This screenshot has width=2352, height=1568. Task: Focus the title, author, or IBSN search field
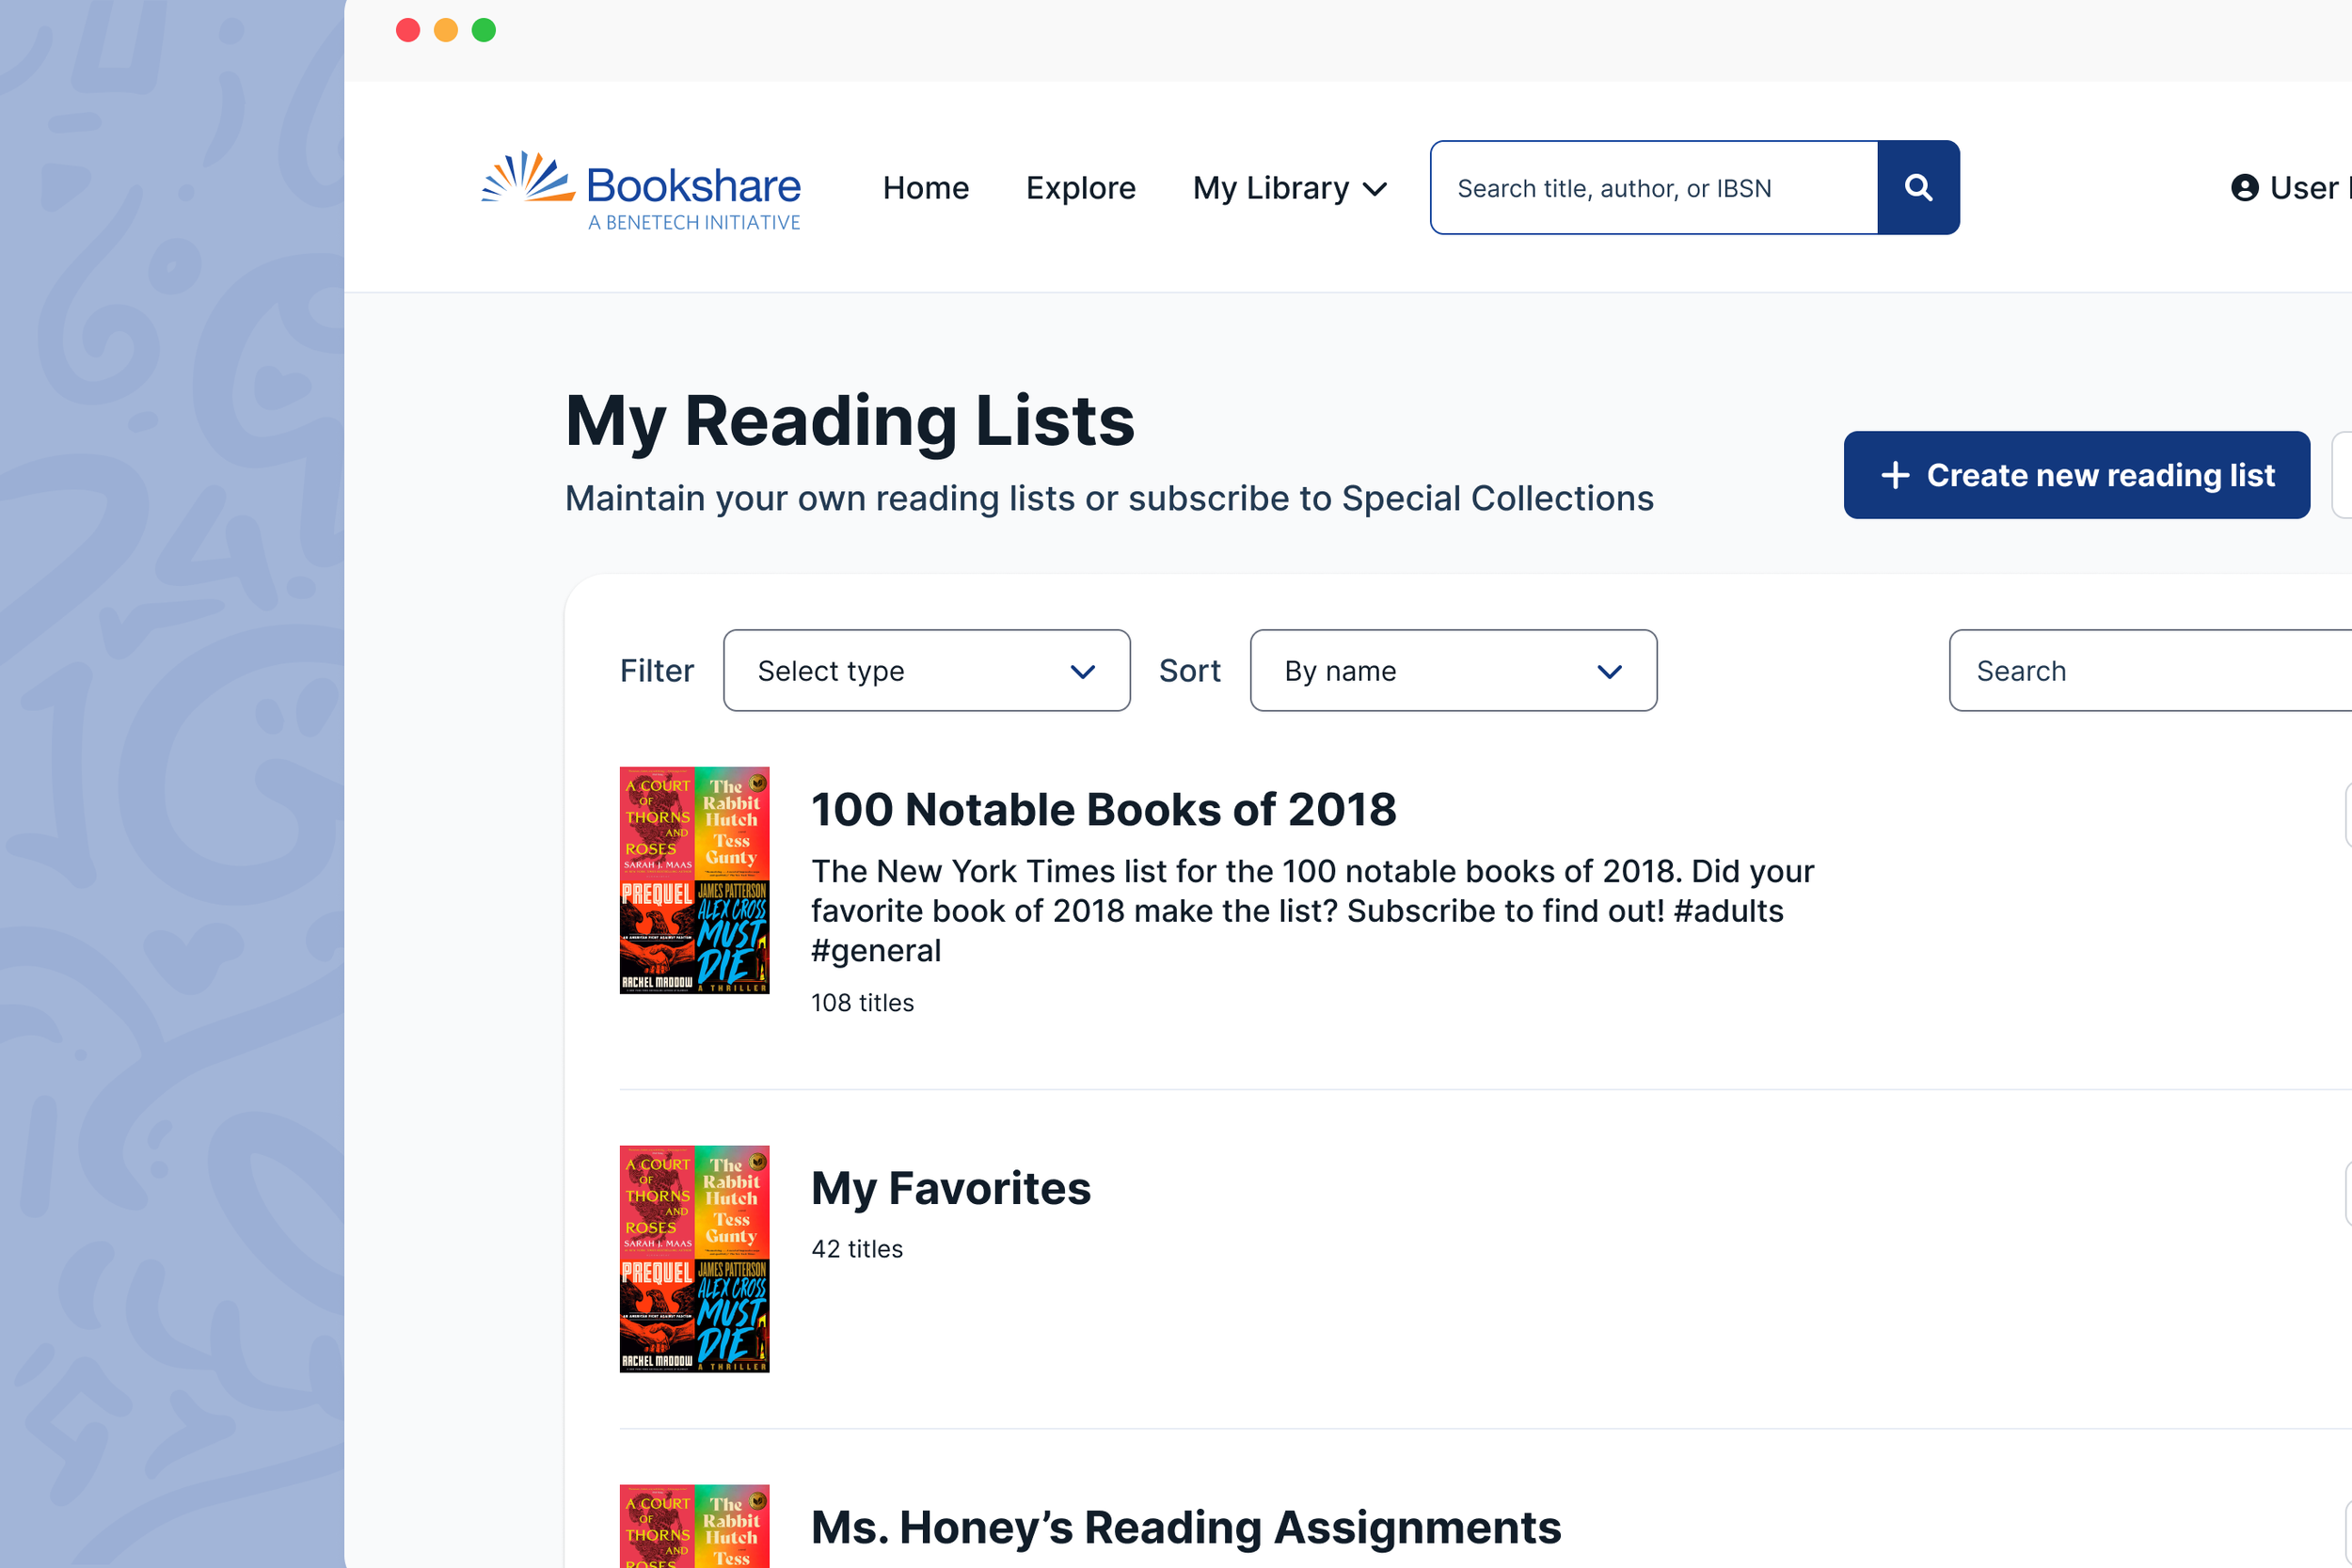(1653, 188)
